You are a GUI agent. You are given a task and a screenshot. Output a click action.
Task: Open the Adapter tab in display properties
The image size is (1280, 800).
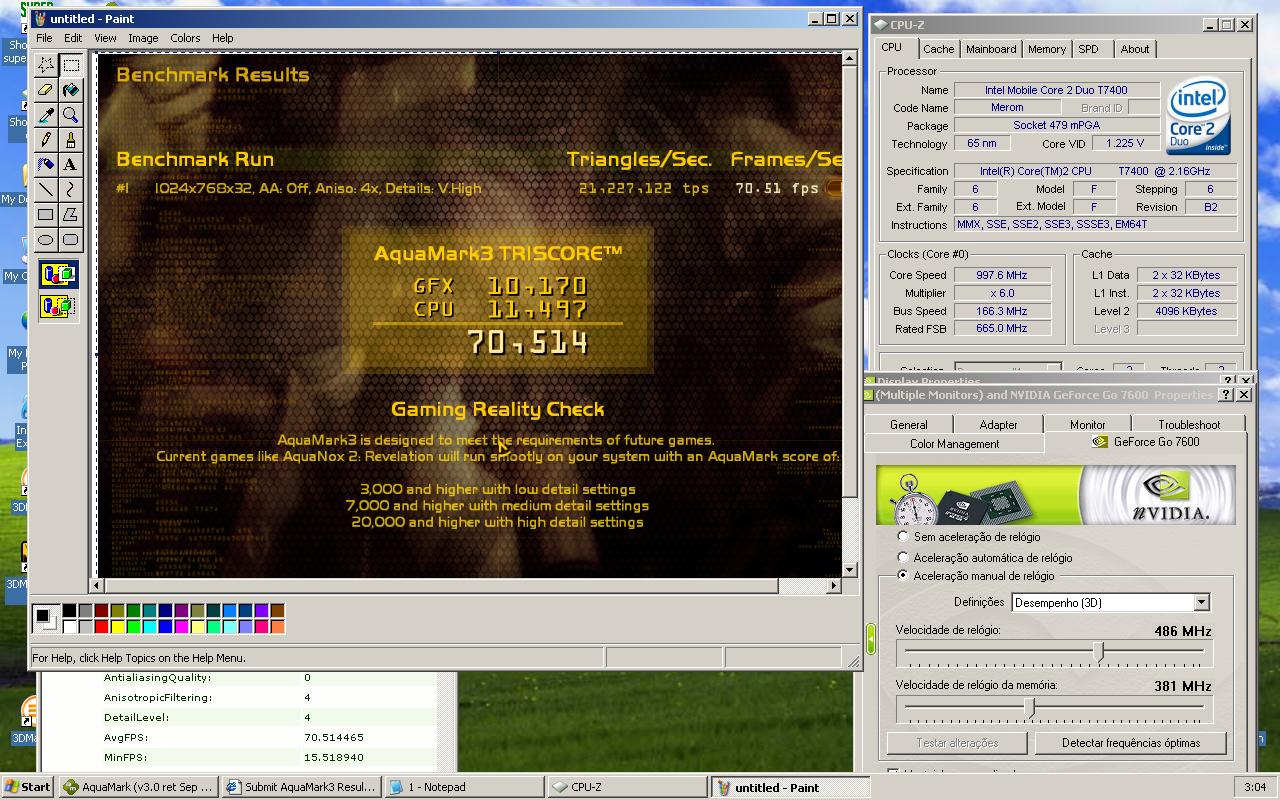coord(997,425)
